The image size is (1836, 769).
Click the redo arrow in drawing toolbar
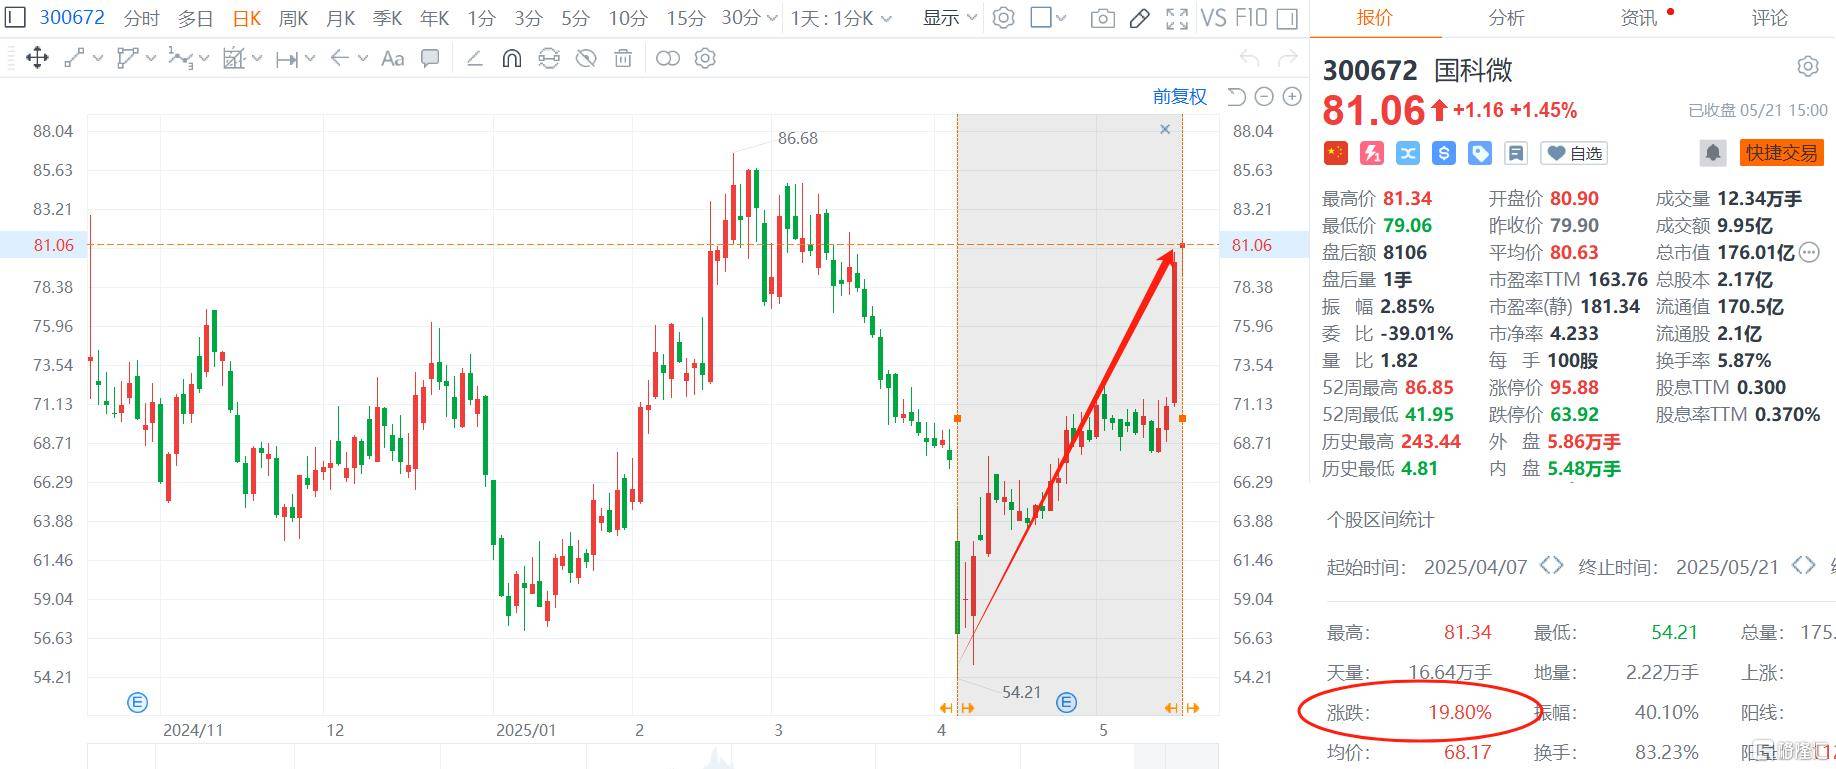[x=1289, y=58]
